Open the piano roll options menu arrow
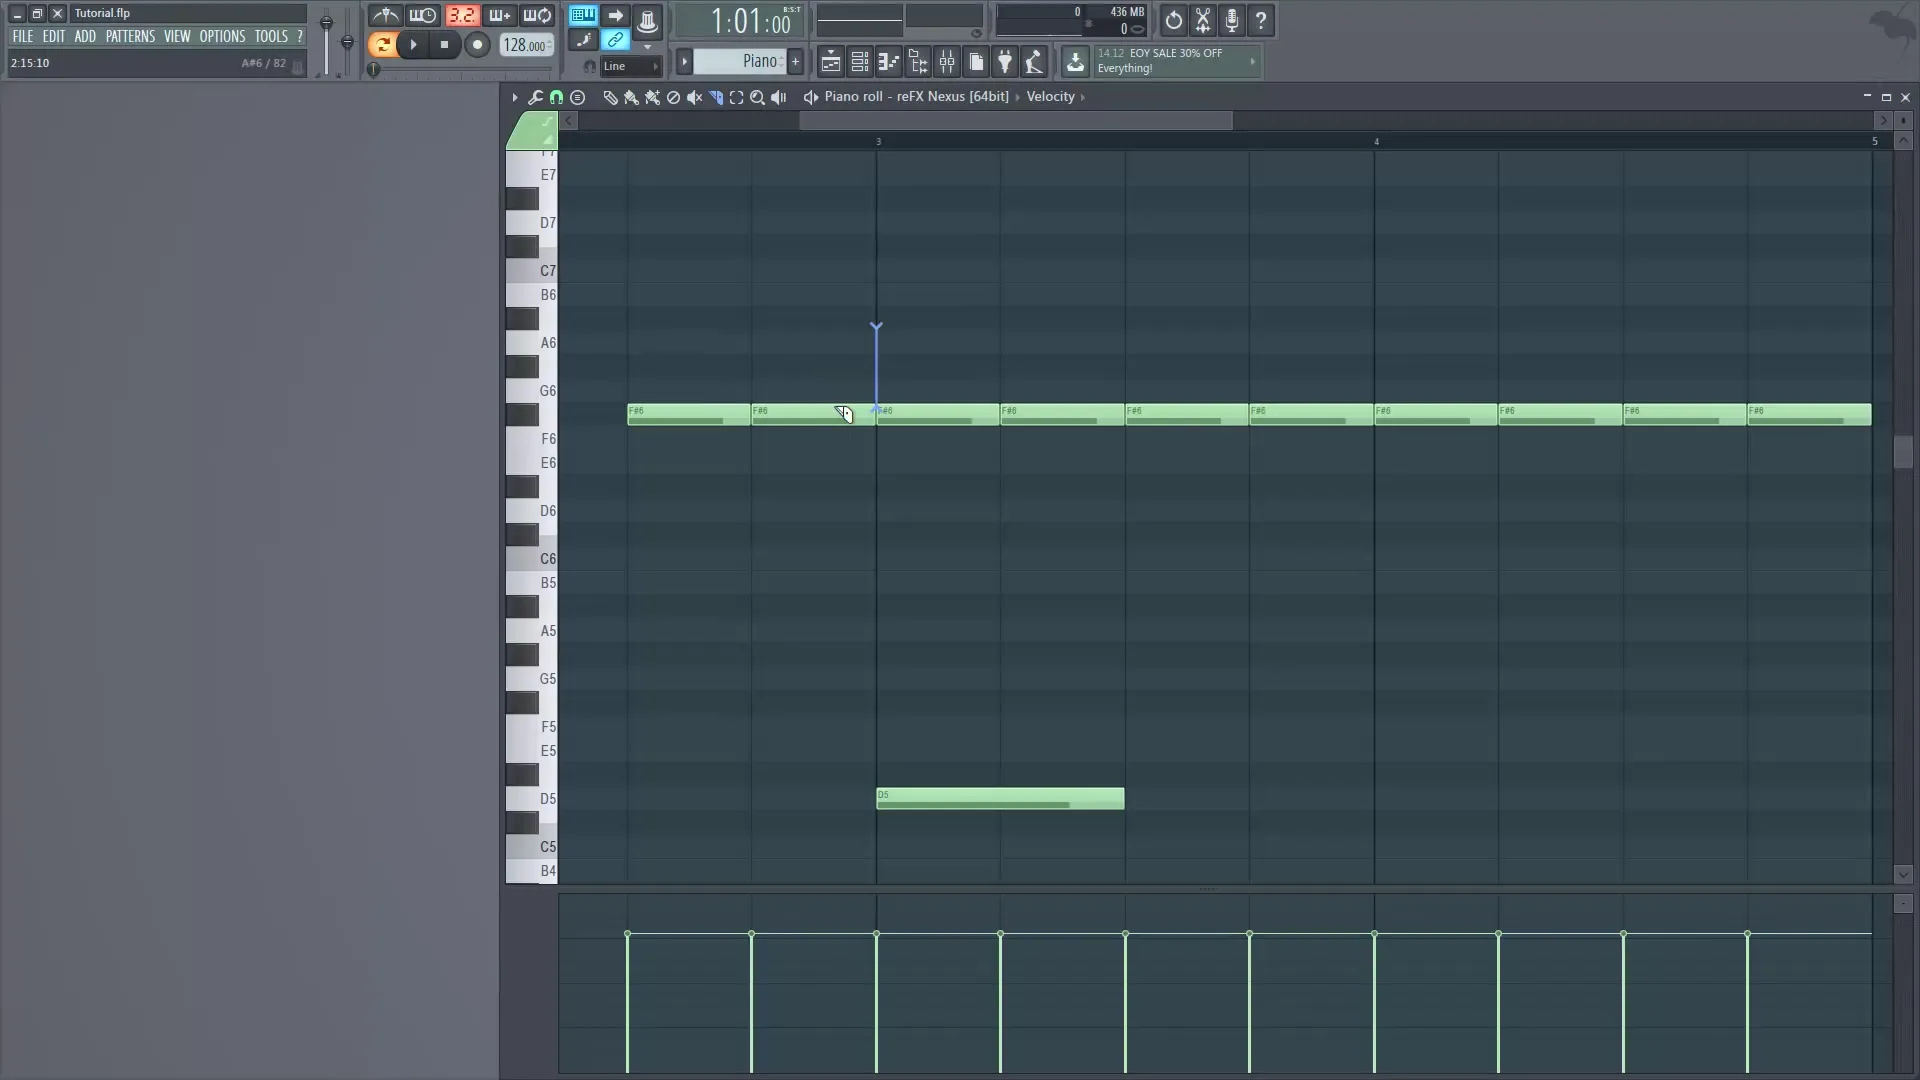Image resolution: width=1920 pixels, height=1080 pixels. (x=514, y=97)
